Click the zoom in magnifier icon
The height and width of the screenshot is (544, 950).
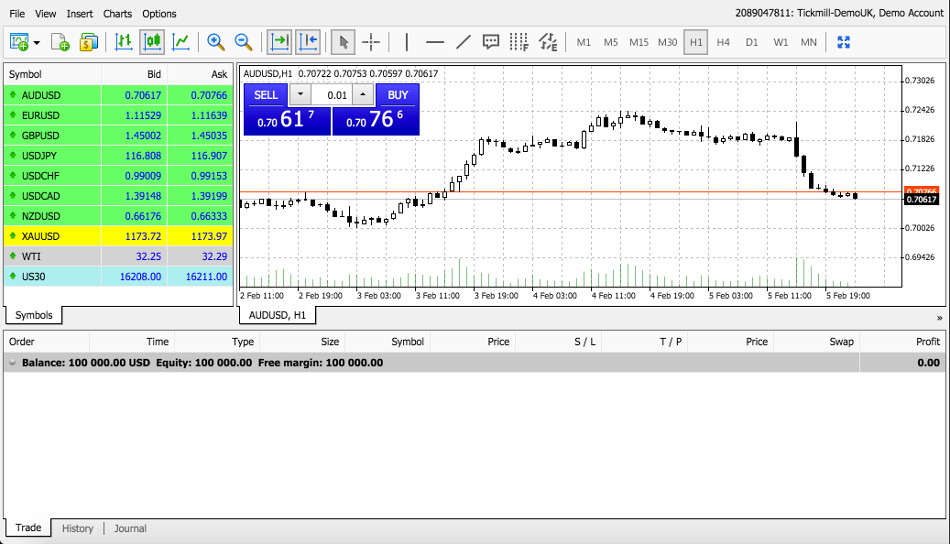pyautogui.click(x=215, y=42)
